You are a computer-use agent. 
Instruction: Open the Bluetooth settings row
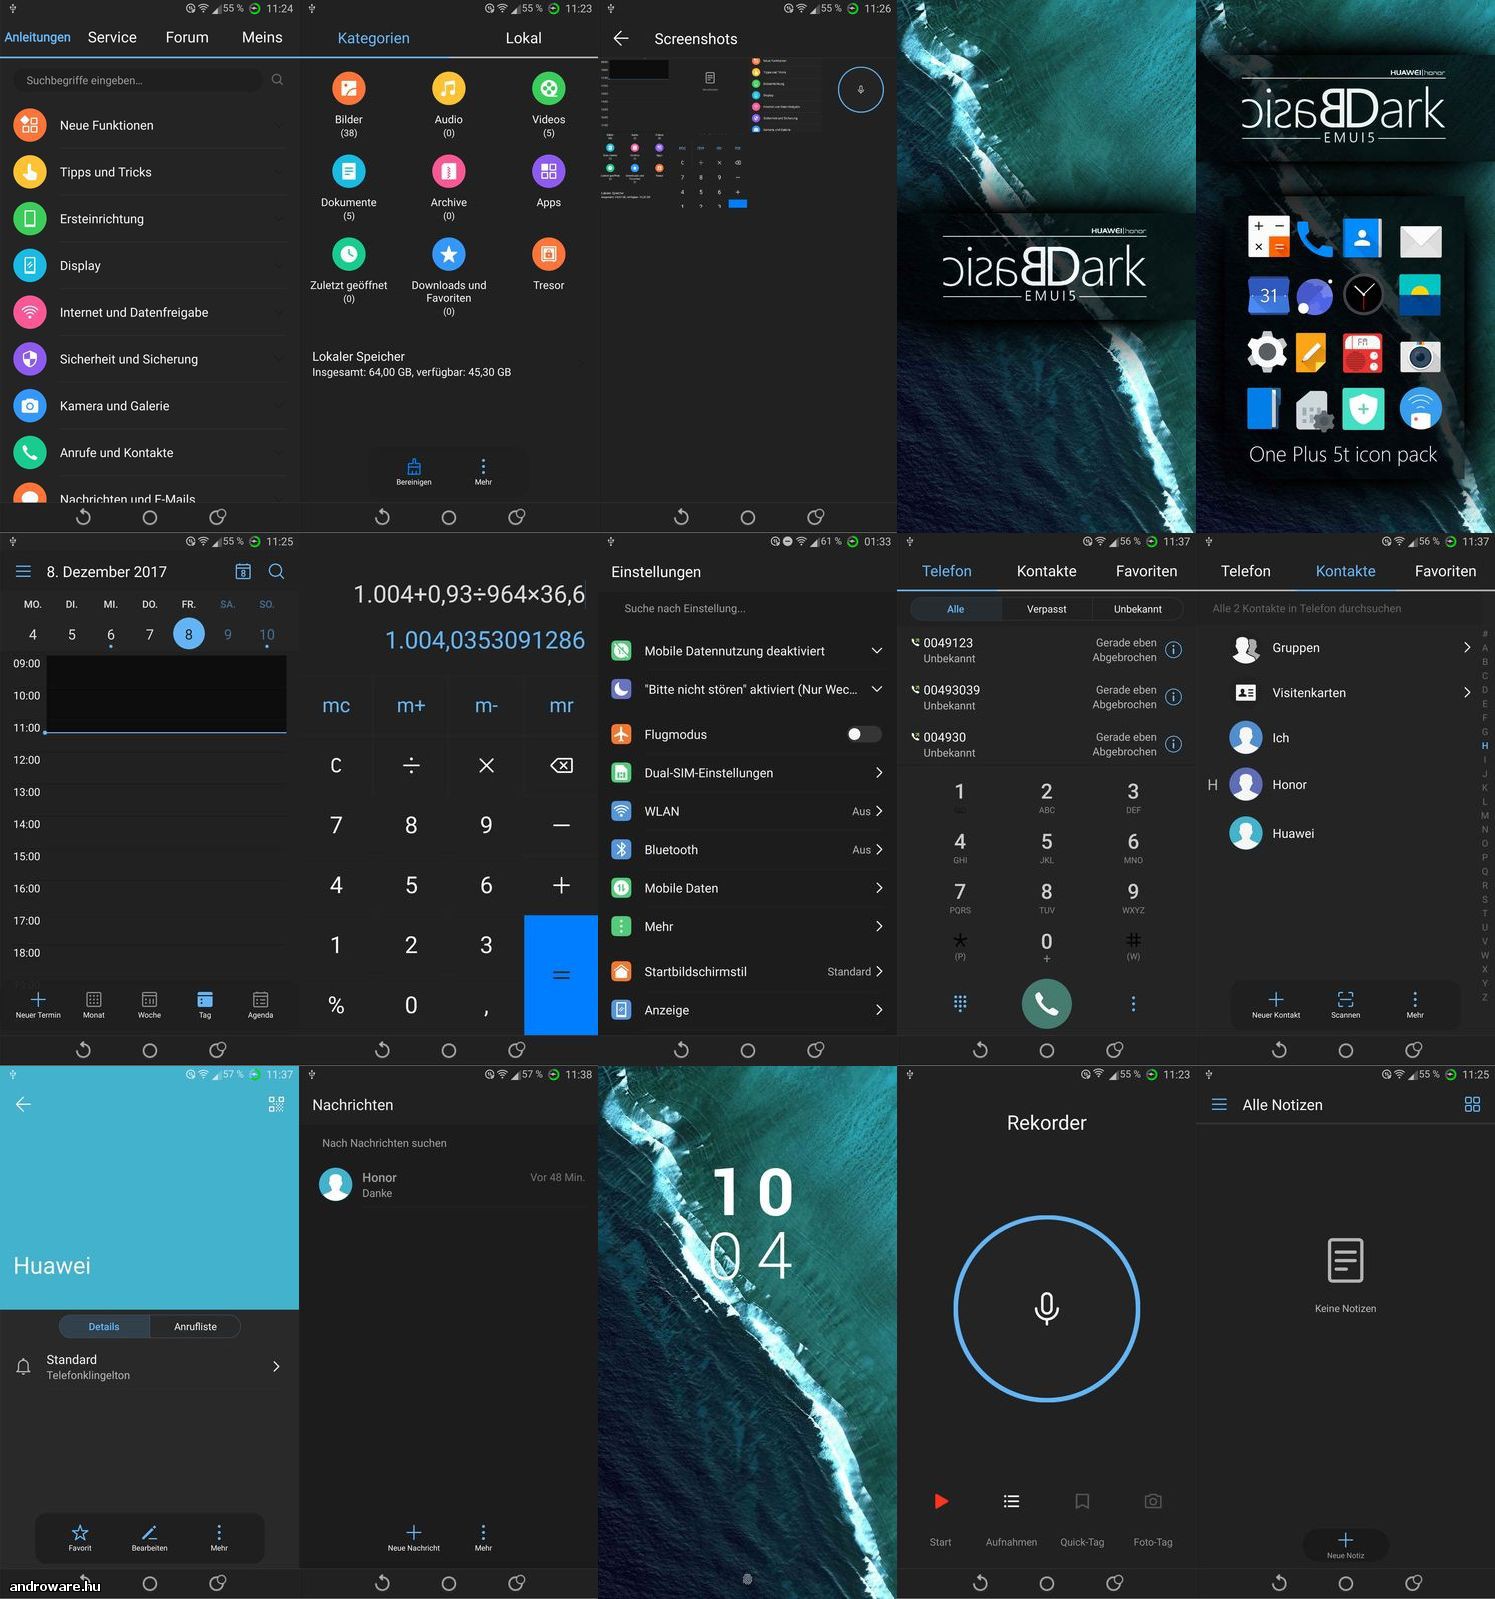click(747, 850)
